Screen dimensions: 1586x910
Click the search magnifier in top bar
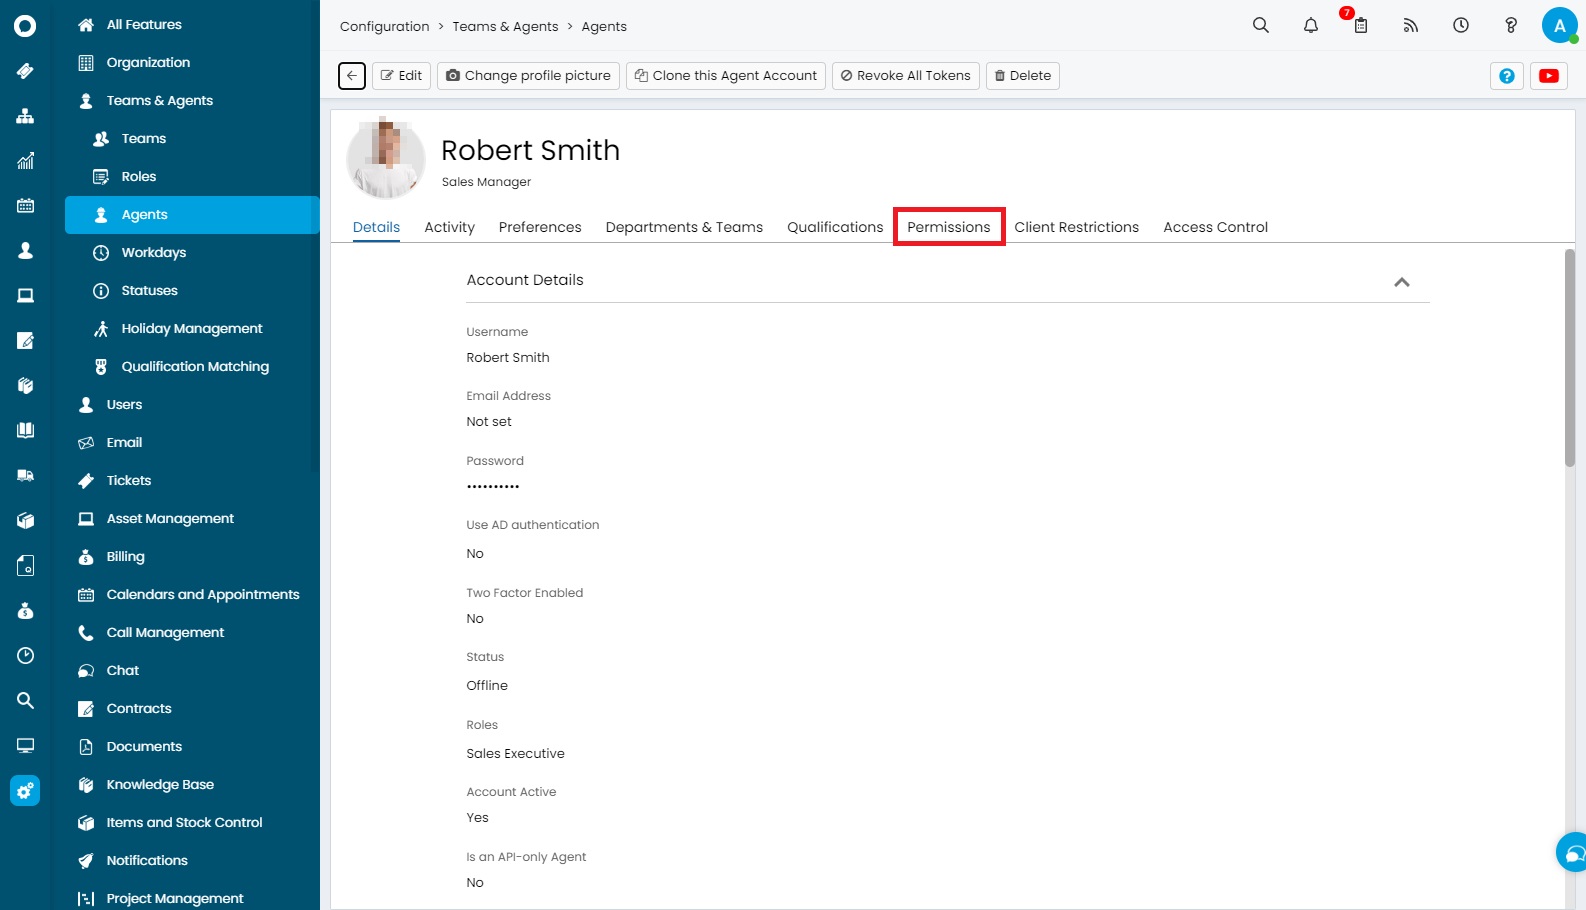[x=1260, y=26]
